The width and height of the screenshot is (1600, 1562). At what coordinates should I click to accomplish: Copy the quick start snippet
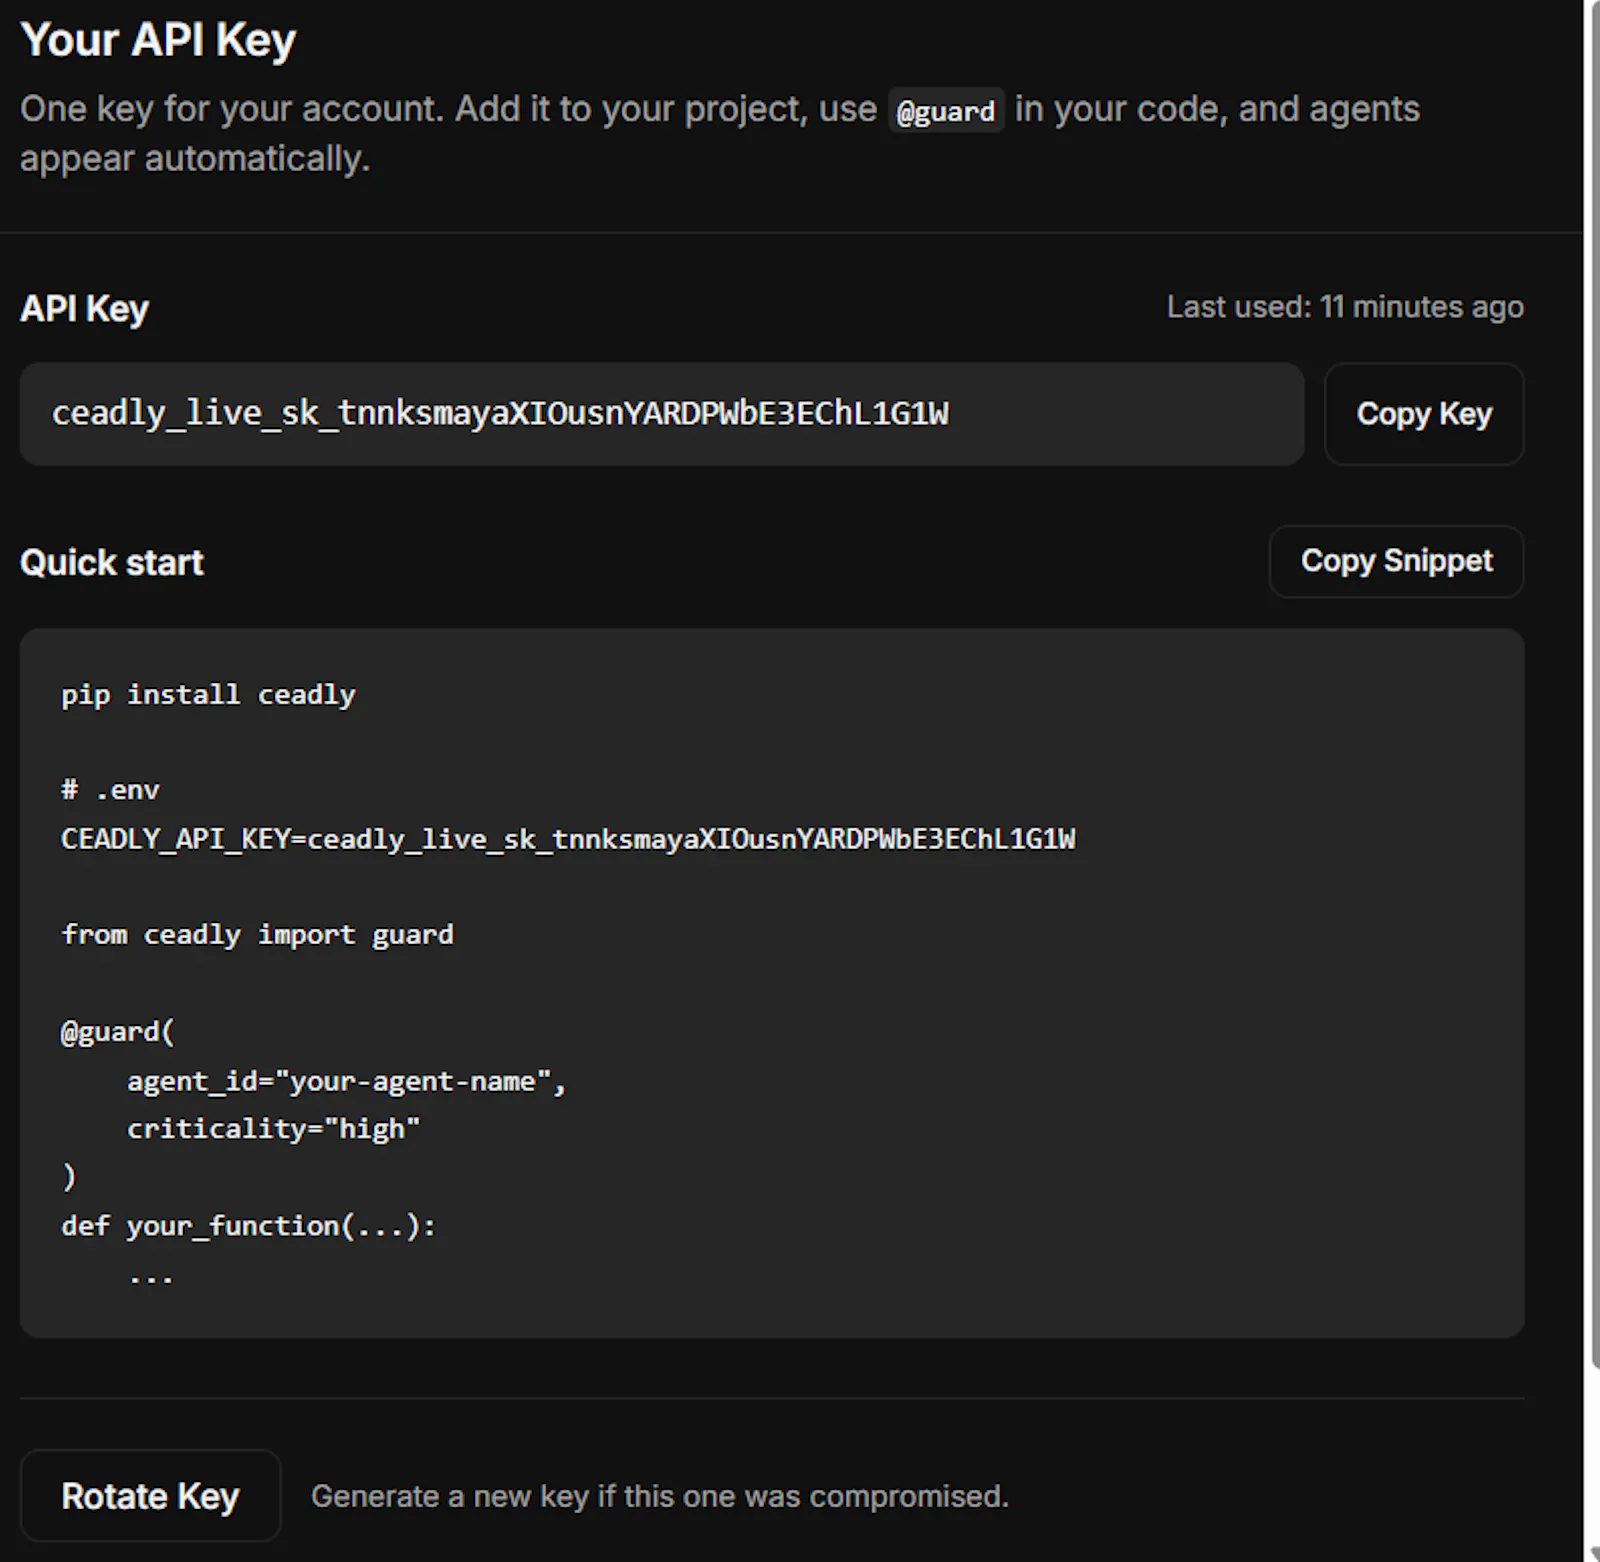coord(1396,561)
